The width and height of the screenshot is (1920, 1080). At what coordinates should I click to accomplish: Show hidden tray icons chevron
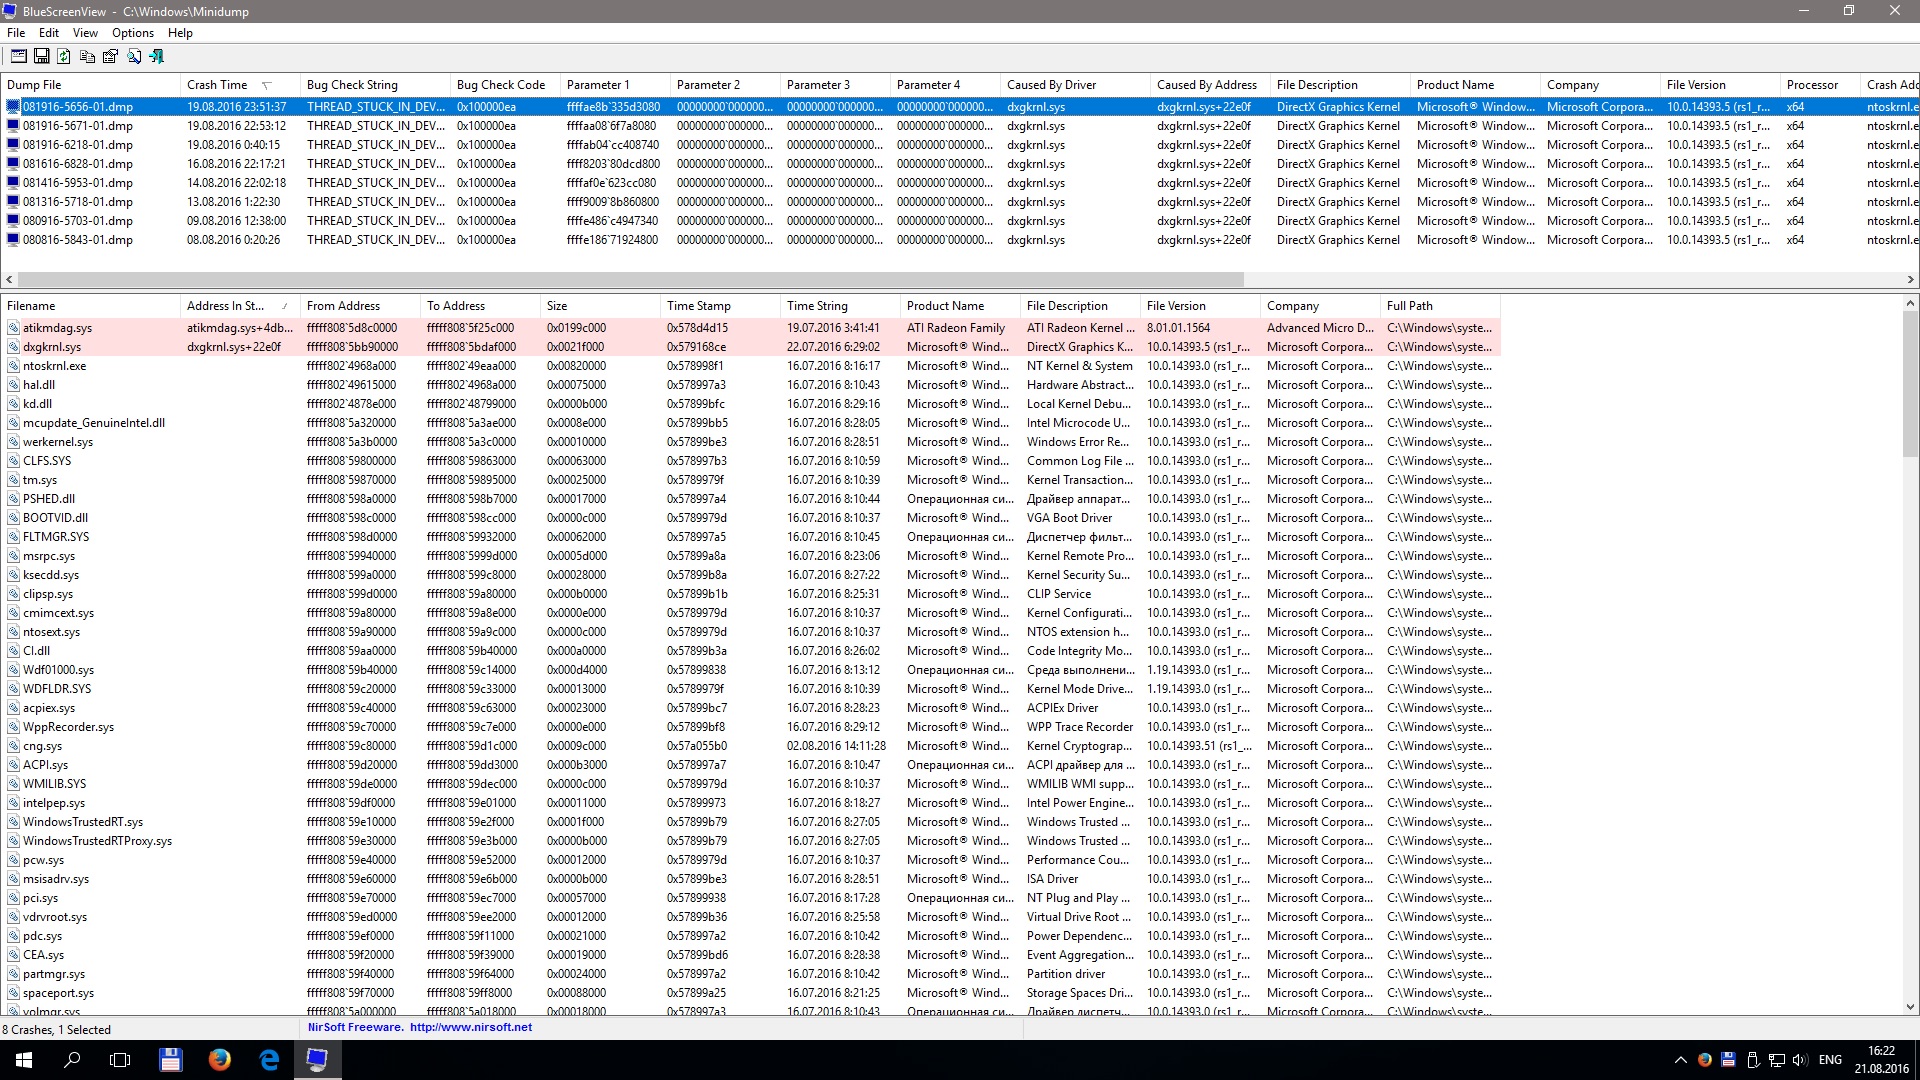click(1680, 1060)
